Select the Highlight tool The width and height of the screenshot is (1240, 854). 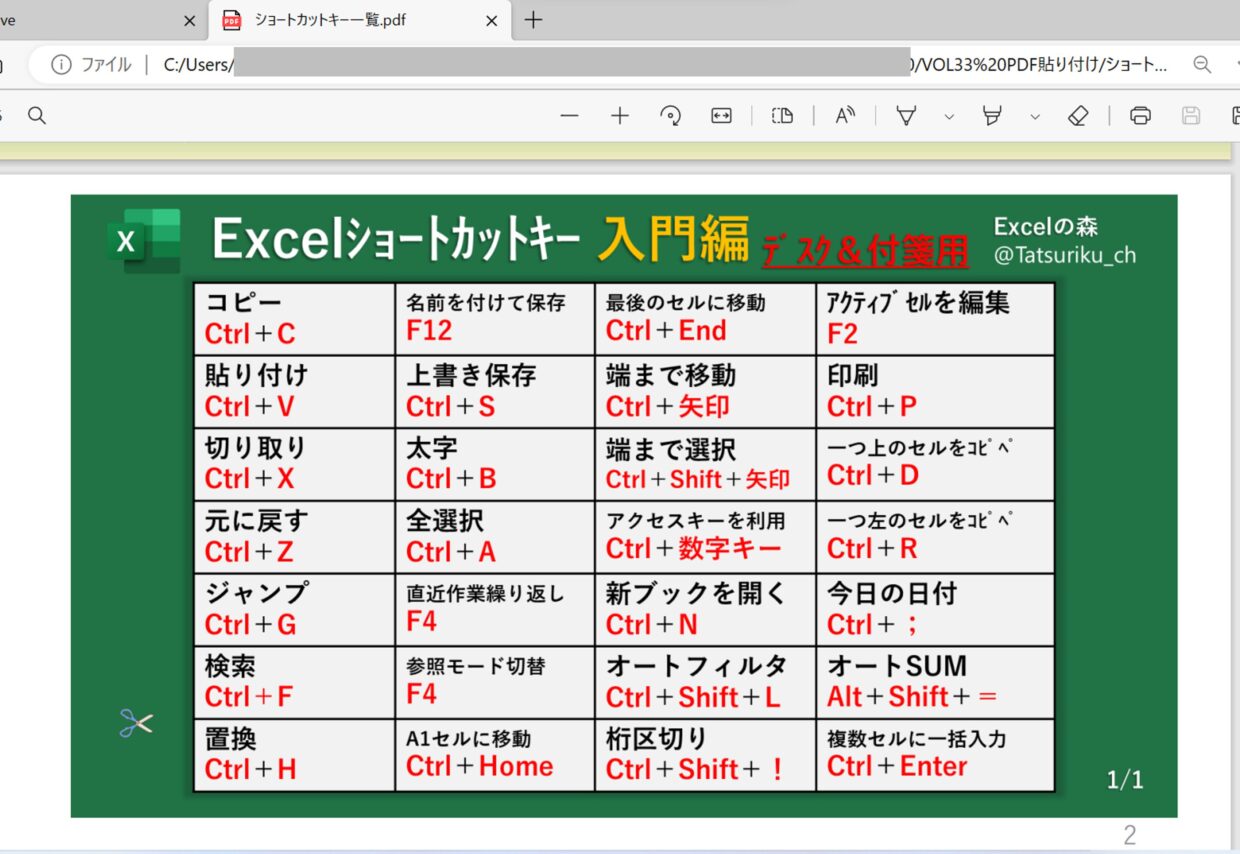pos(992,116)
